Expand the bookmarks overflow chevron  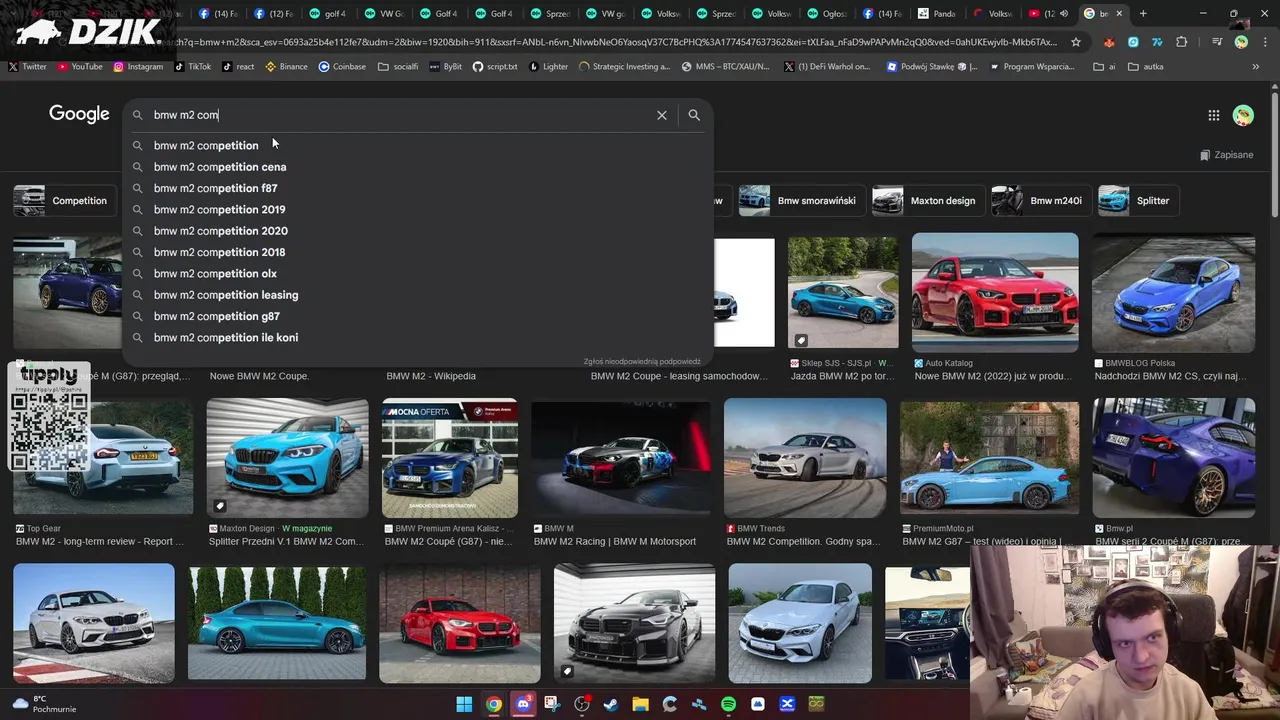pos(1256,67)
